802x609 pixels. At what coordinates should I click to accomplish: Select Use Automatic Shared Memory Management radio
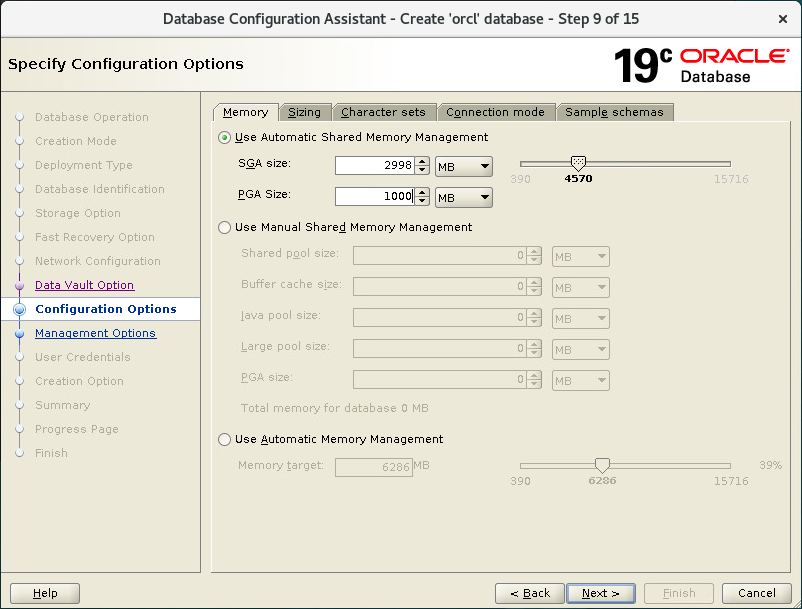tap(224, 138)
